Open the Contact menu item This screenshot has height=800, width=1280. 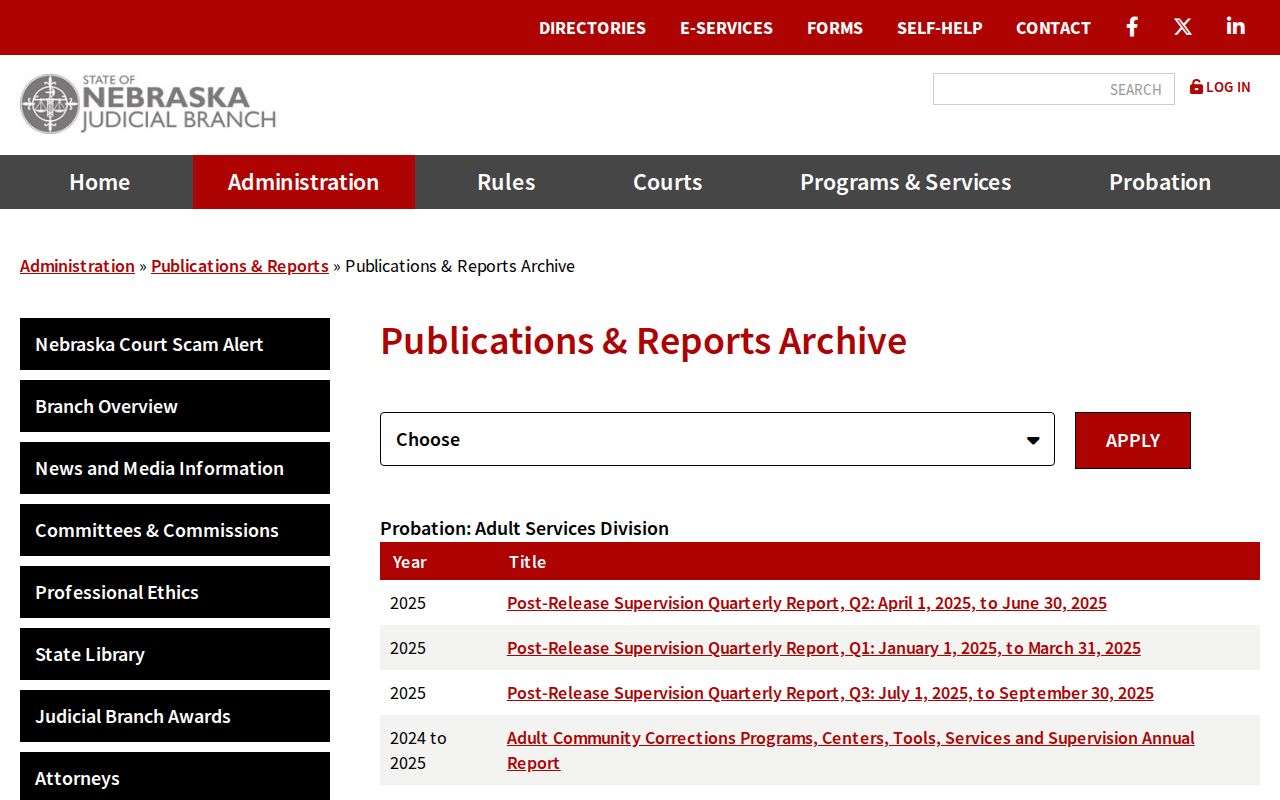coord(1053,28)
